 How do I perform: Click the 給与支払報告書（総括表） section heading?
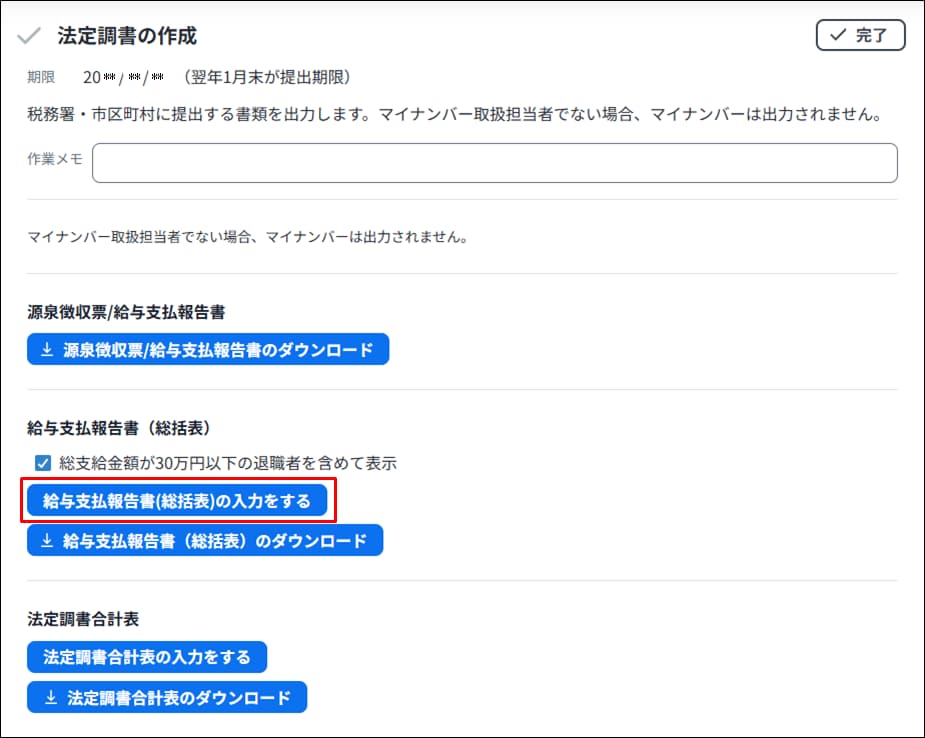(x=118, y=427)
